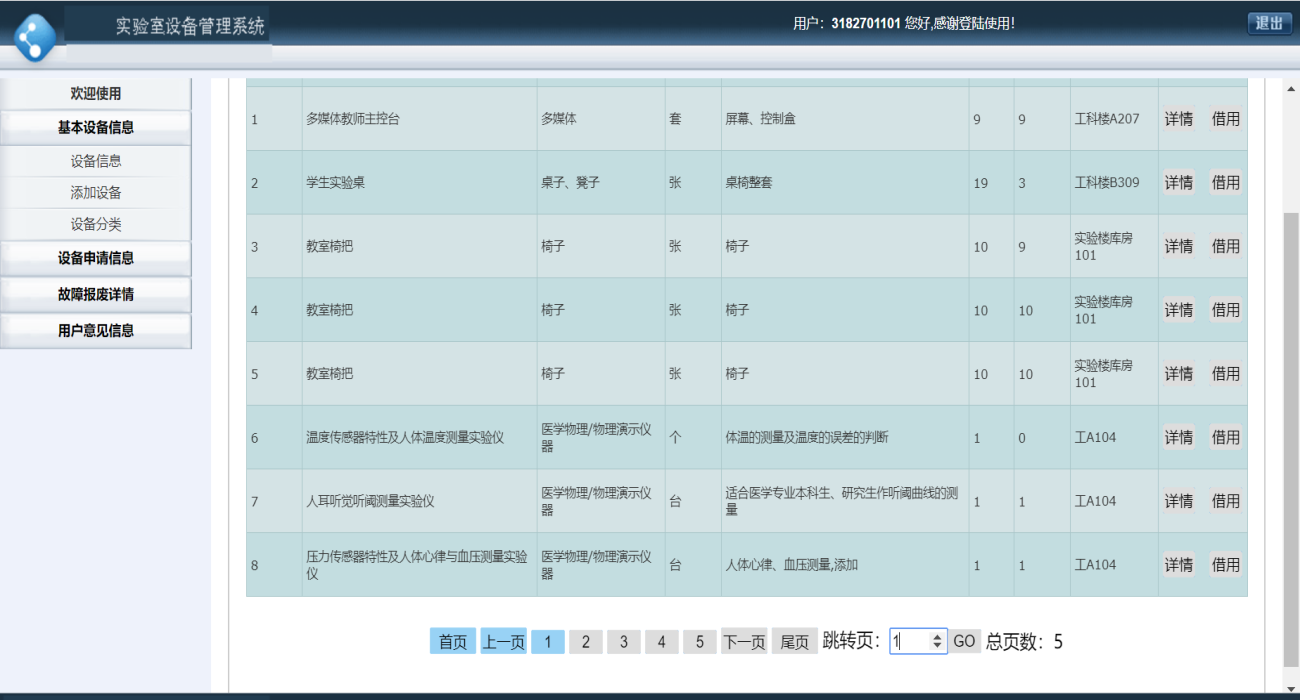Collapse the 基本设备信息 menu section
The width and height of the screenshot is (1300, 700).
tap(95, 127)
